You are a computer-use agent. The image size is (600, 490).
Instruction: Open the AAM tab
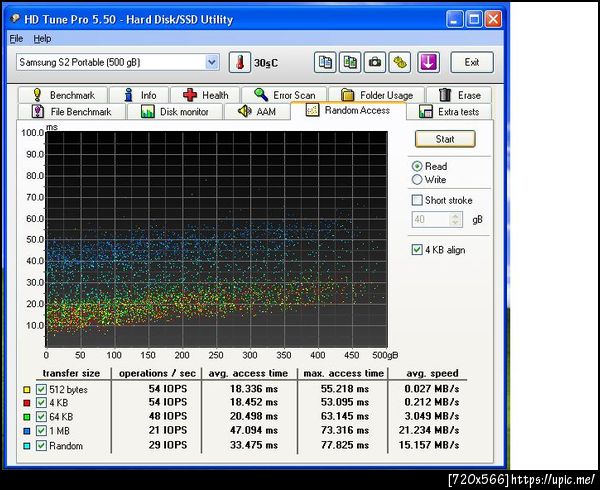(257, 112)
